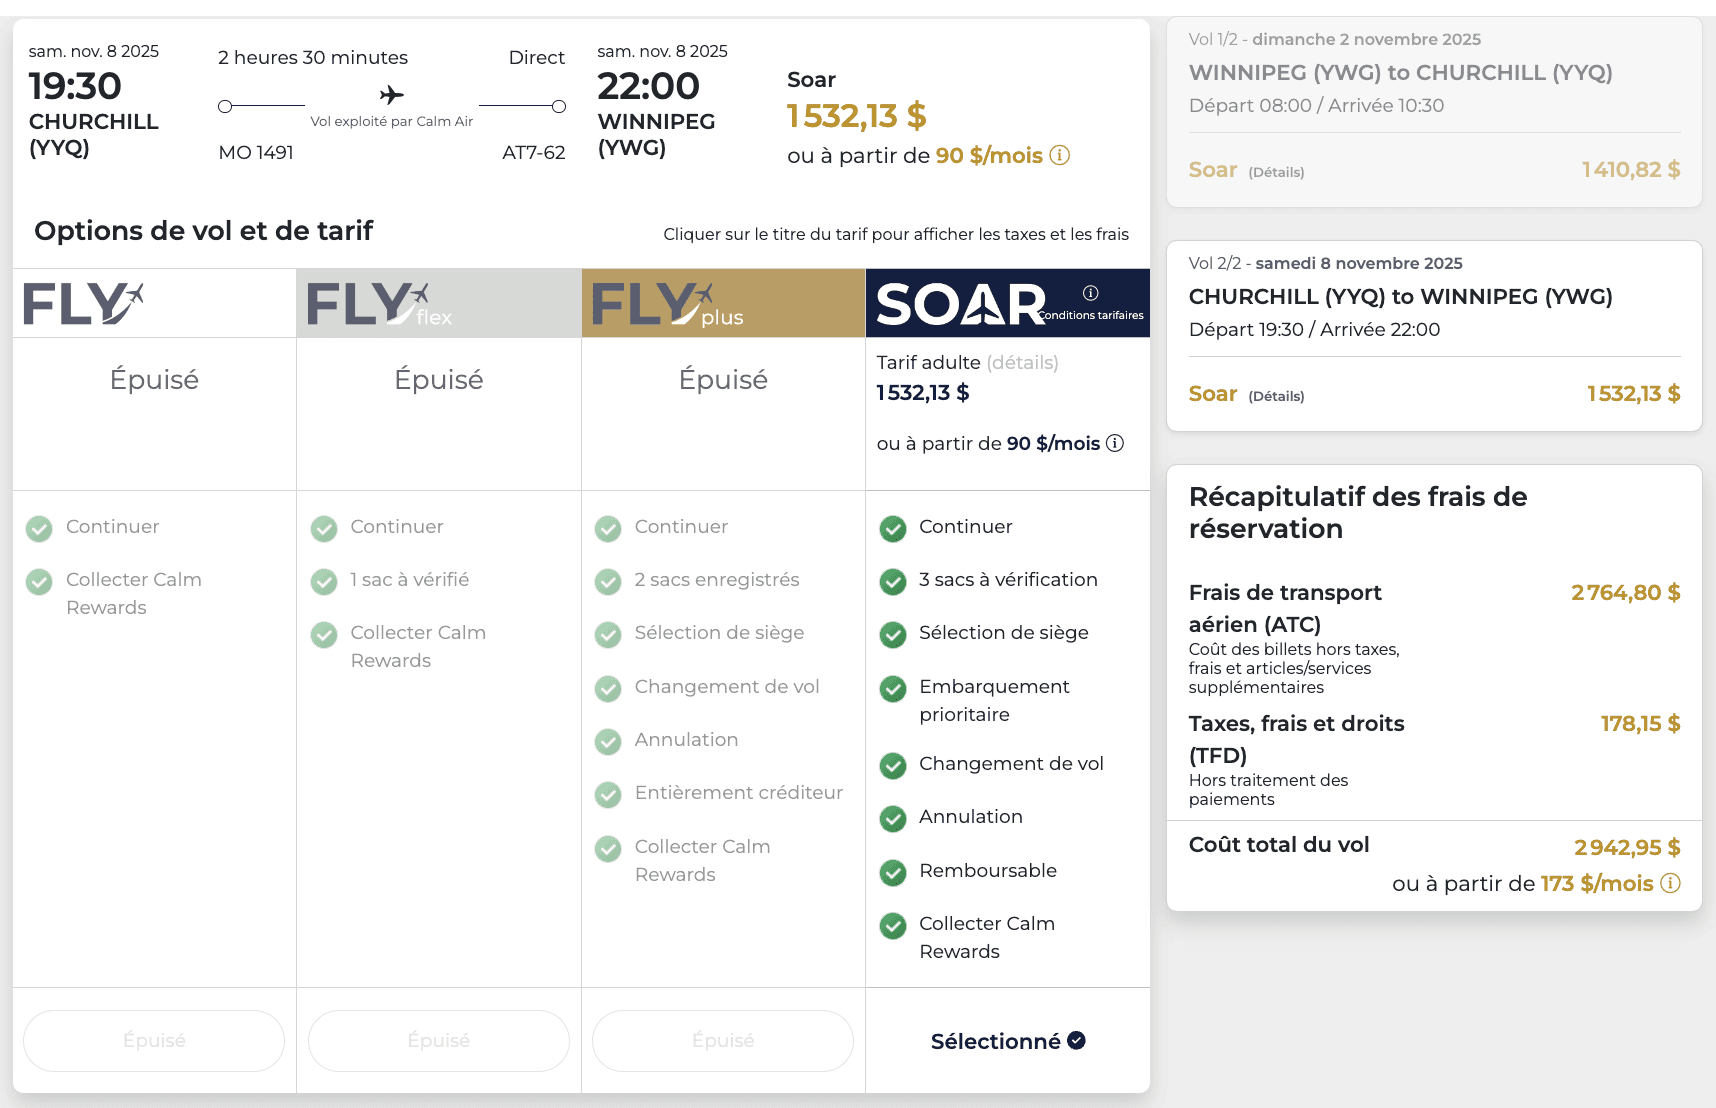1716x1108 pixels.
Task: Click the Vol 1/2 Winnipeg to Churchill card title
Action: pos(1400,72)
